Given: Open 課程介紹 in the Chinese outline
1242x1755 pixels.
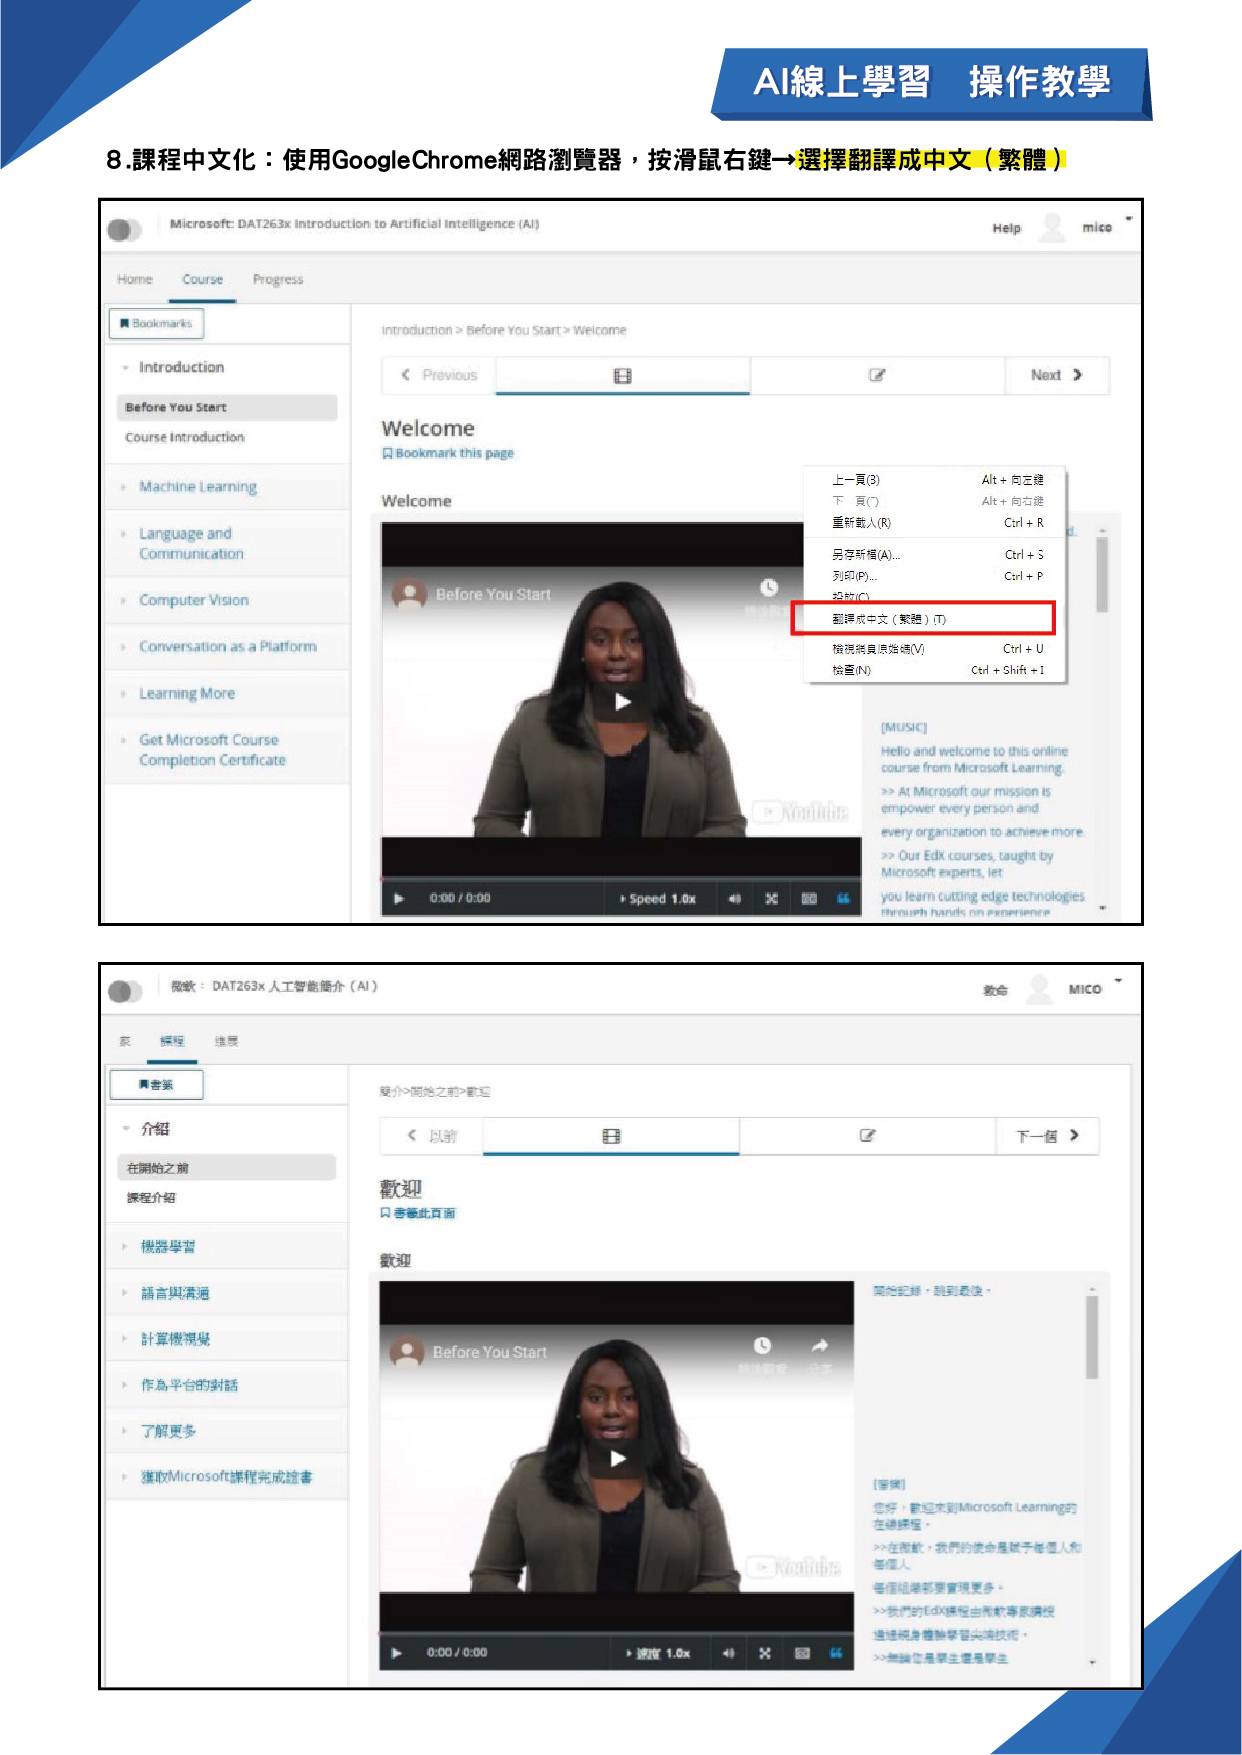Looking at the screenshot, I should [151, 1198].
